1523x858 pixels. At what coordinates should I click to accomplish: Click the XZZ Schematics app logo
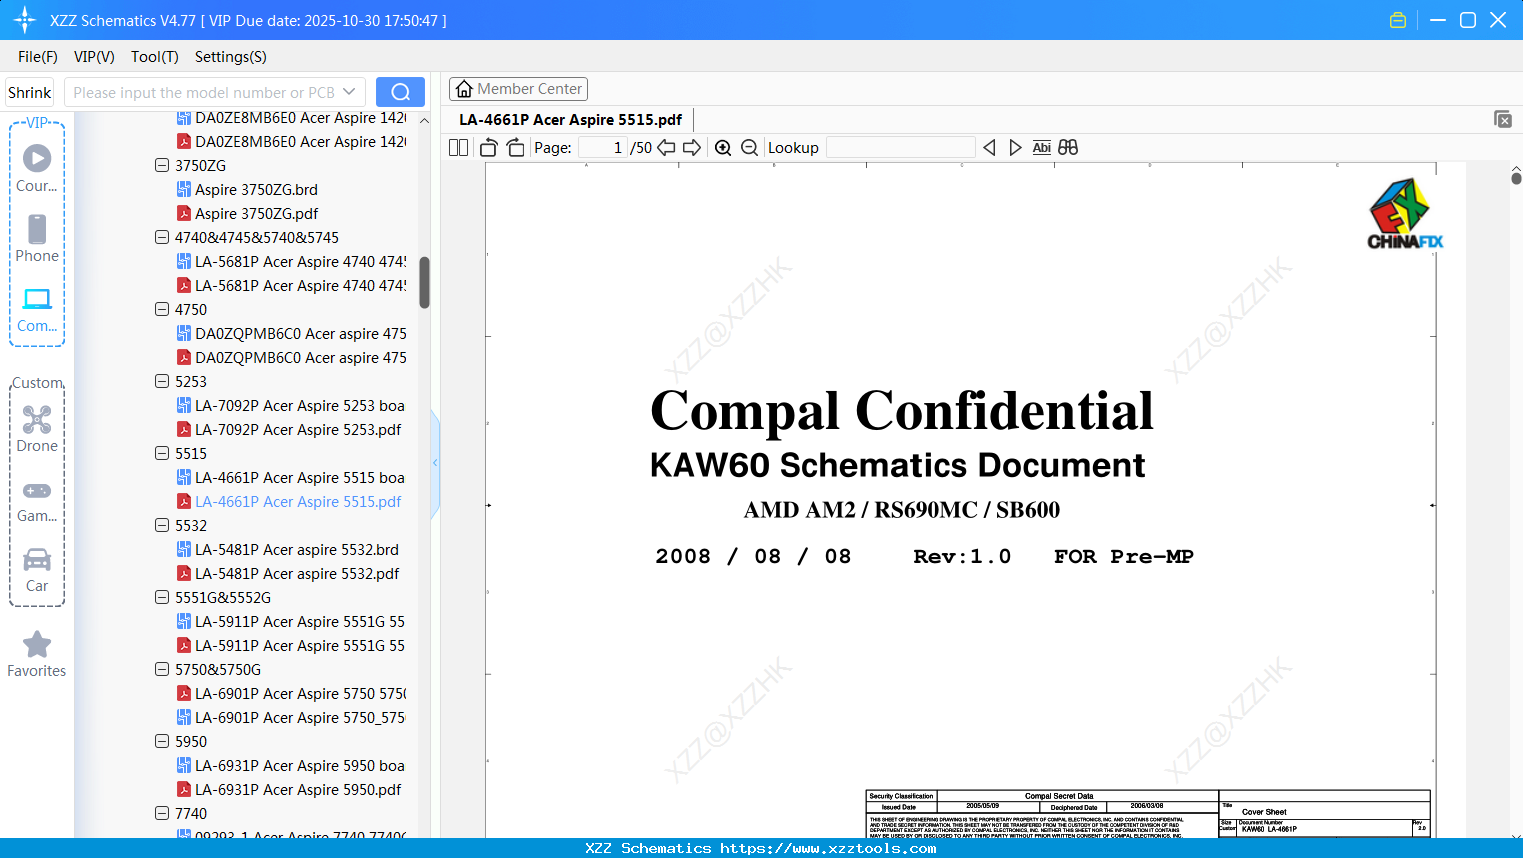(25, 20)
